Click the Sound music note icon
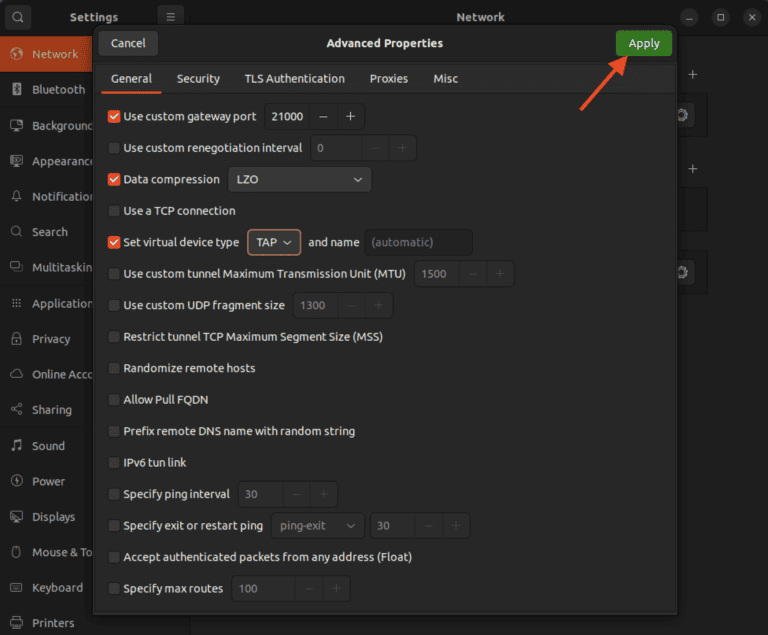Image resolution: width=768 pixels, height=635 pixels. (x=16, y=446)
